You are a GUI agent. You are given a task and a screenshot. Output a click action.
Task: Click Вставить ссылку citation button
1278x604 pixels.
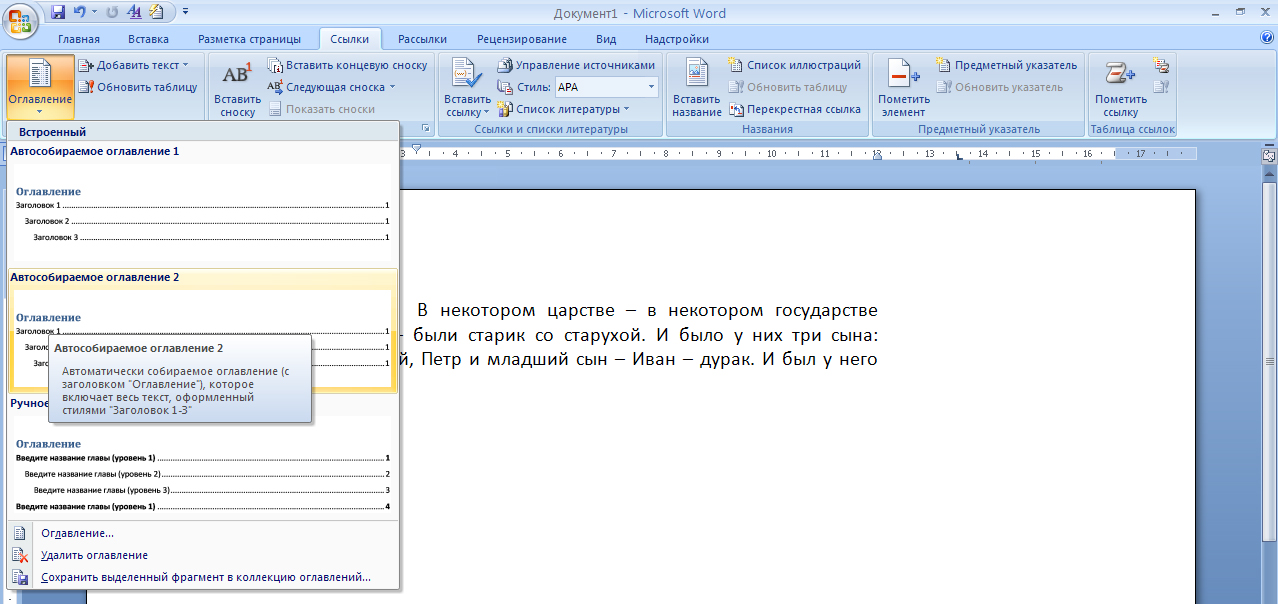467,88
